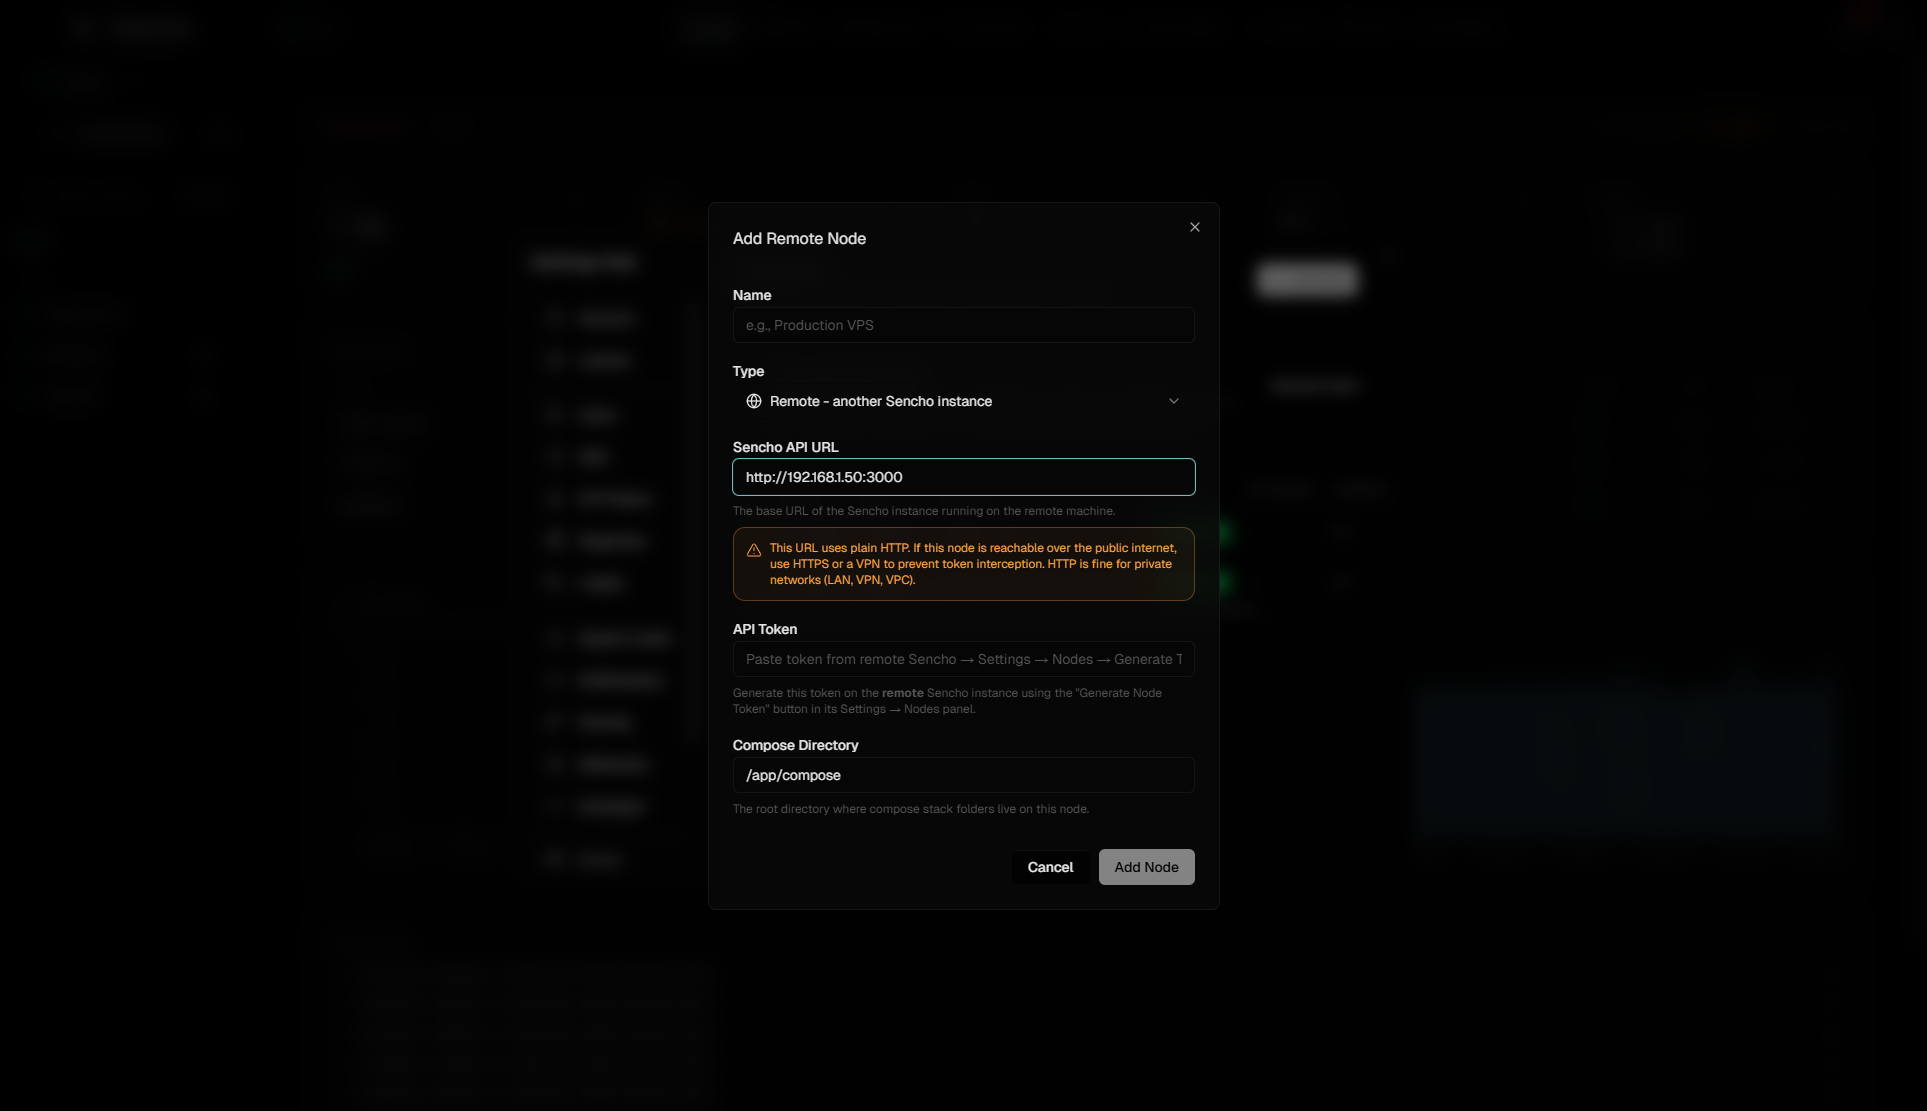Click the "API Token" label
Image resolution: width=1927 pixels, height=1111 pixels.
765,629
